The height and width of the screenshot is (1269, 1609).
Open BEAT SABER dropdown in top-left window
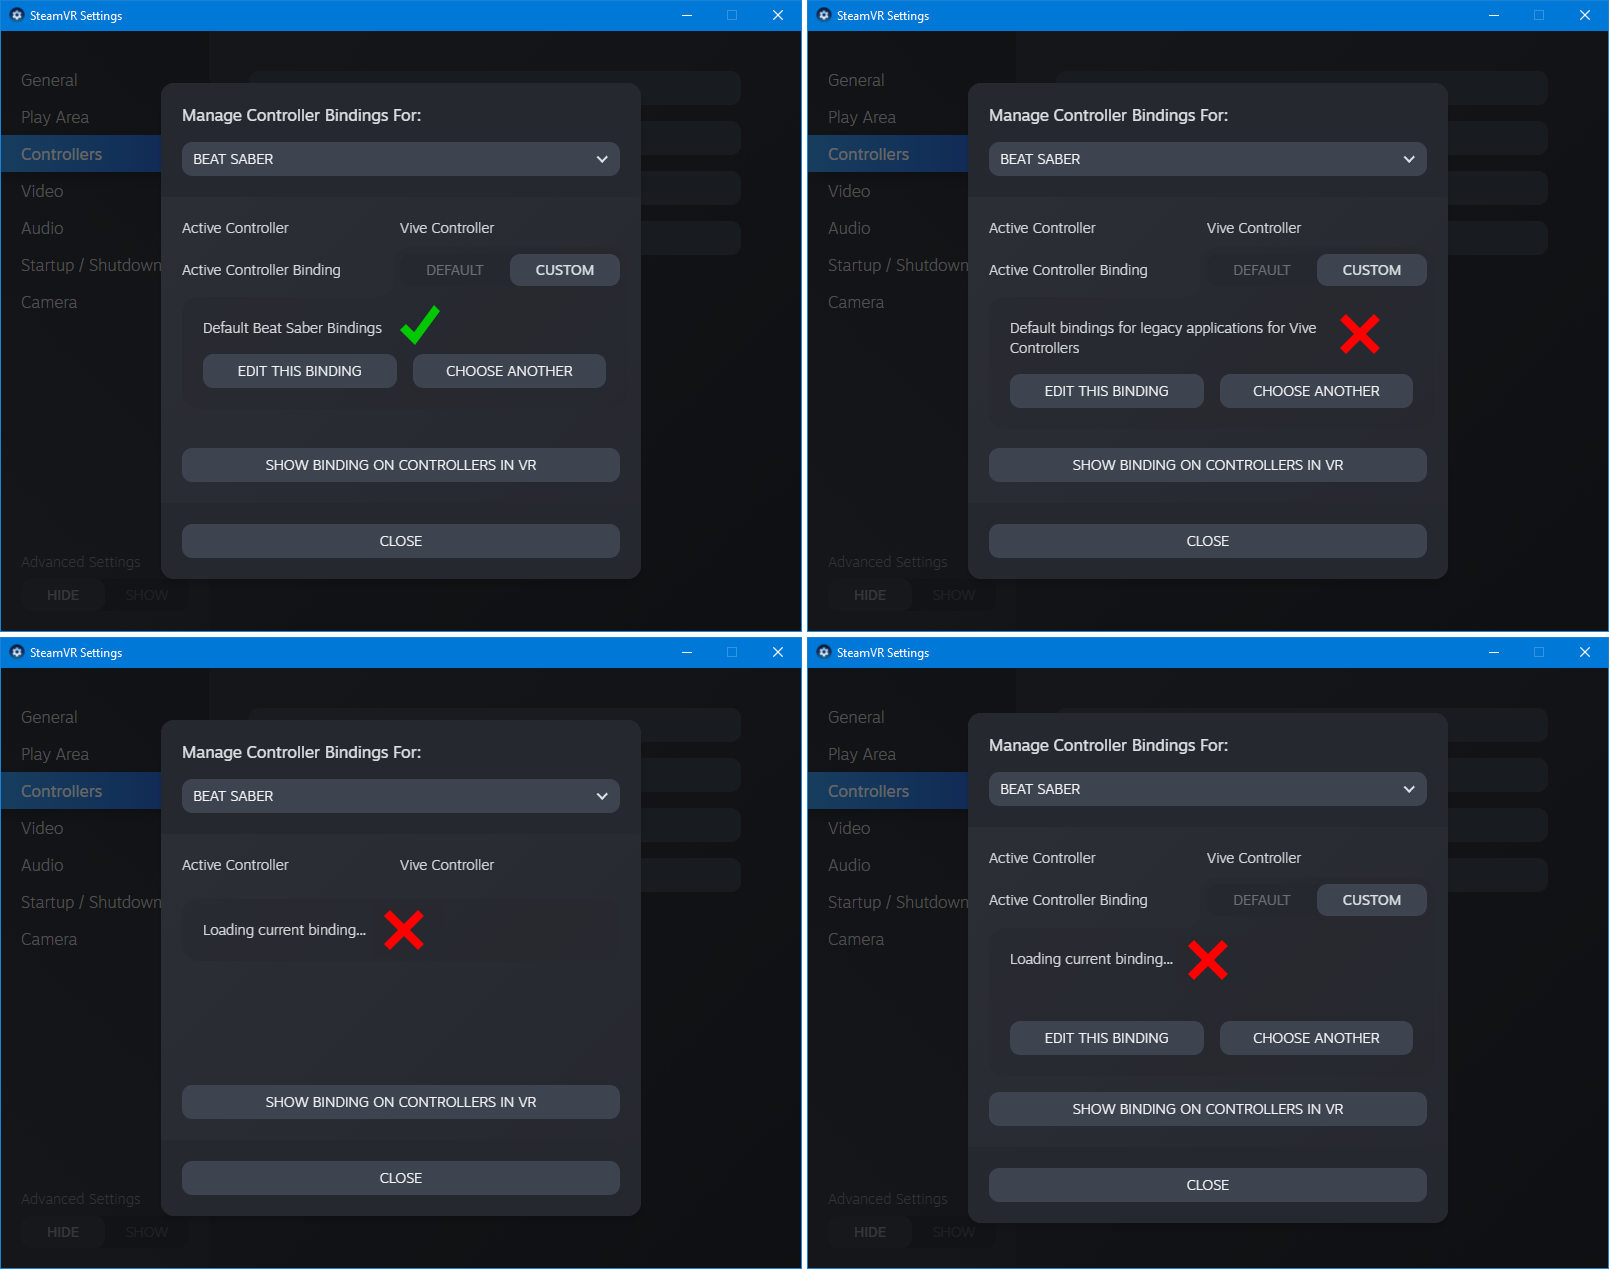coord(400,159)
